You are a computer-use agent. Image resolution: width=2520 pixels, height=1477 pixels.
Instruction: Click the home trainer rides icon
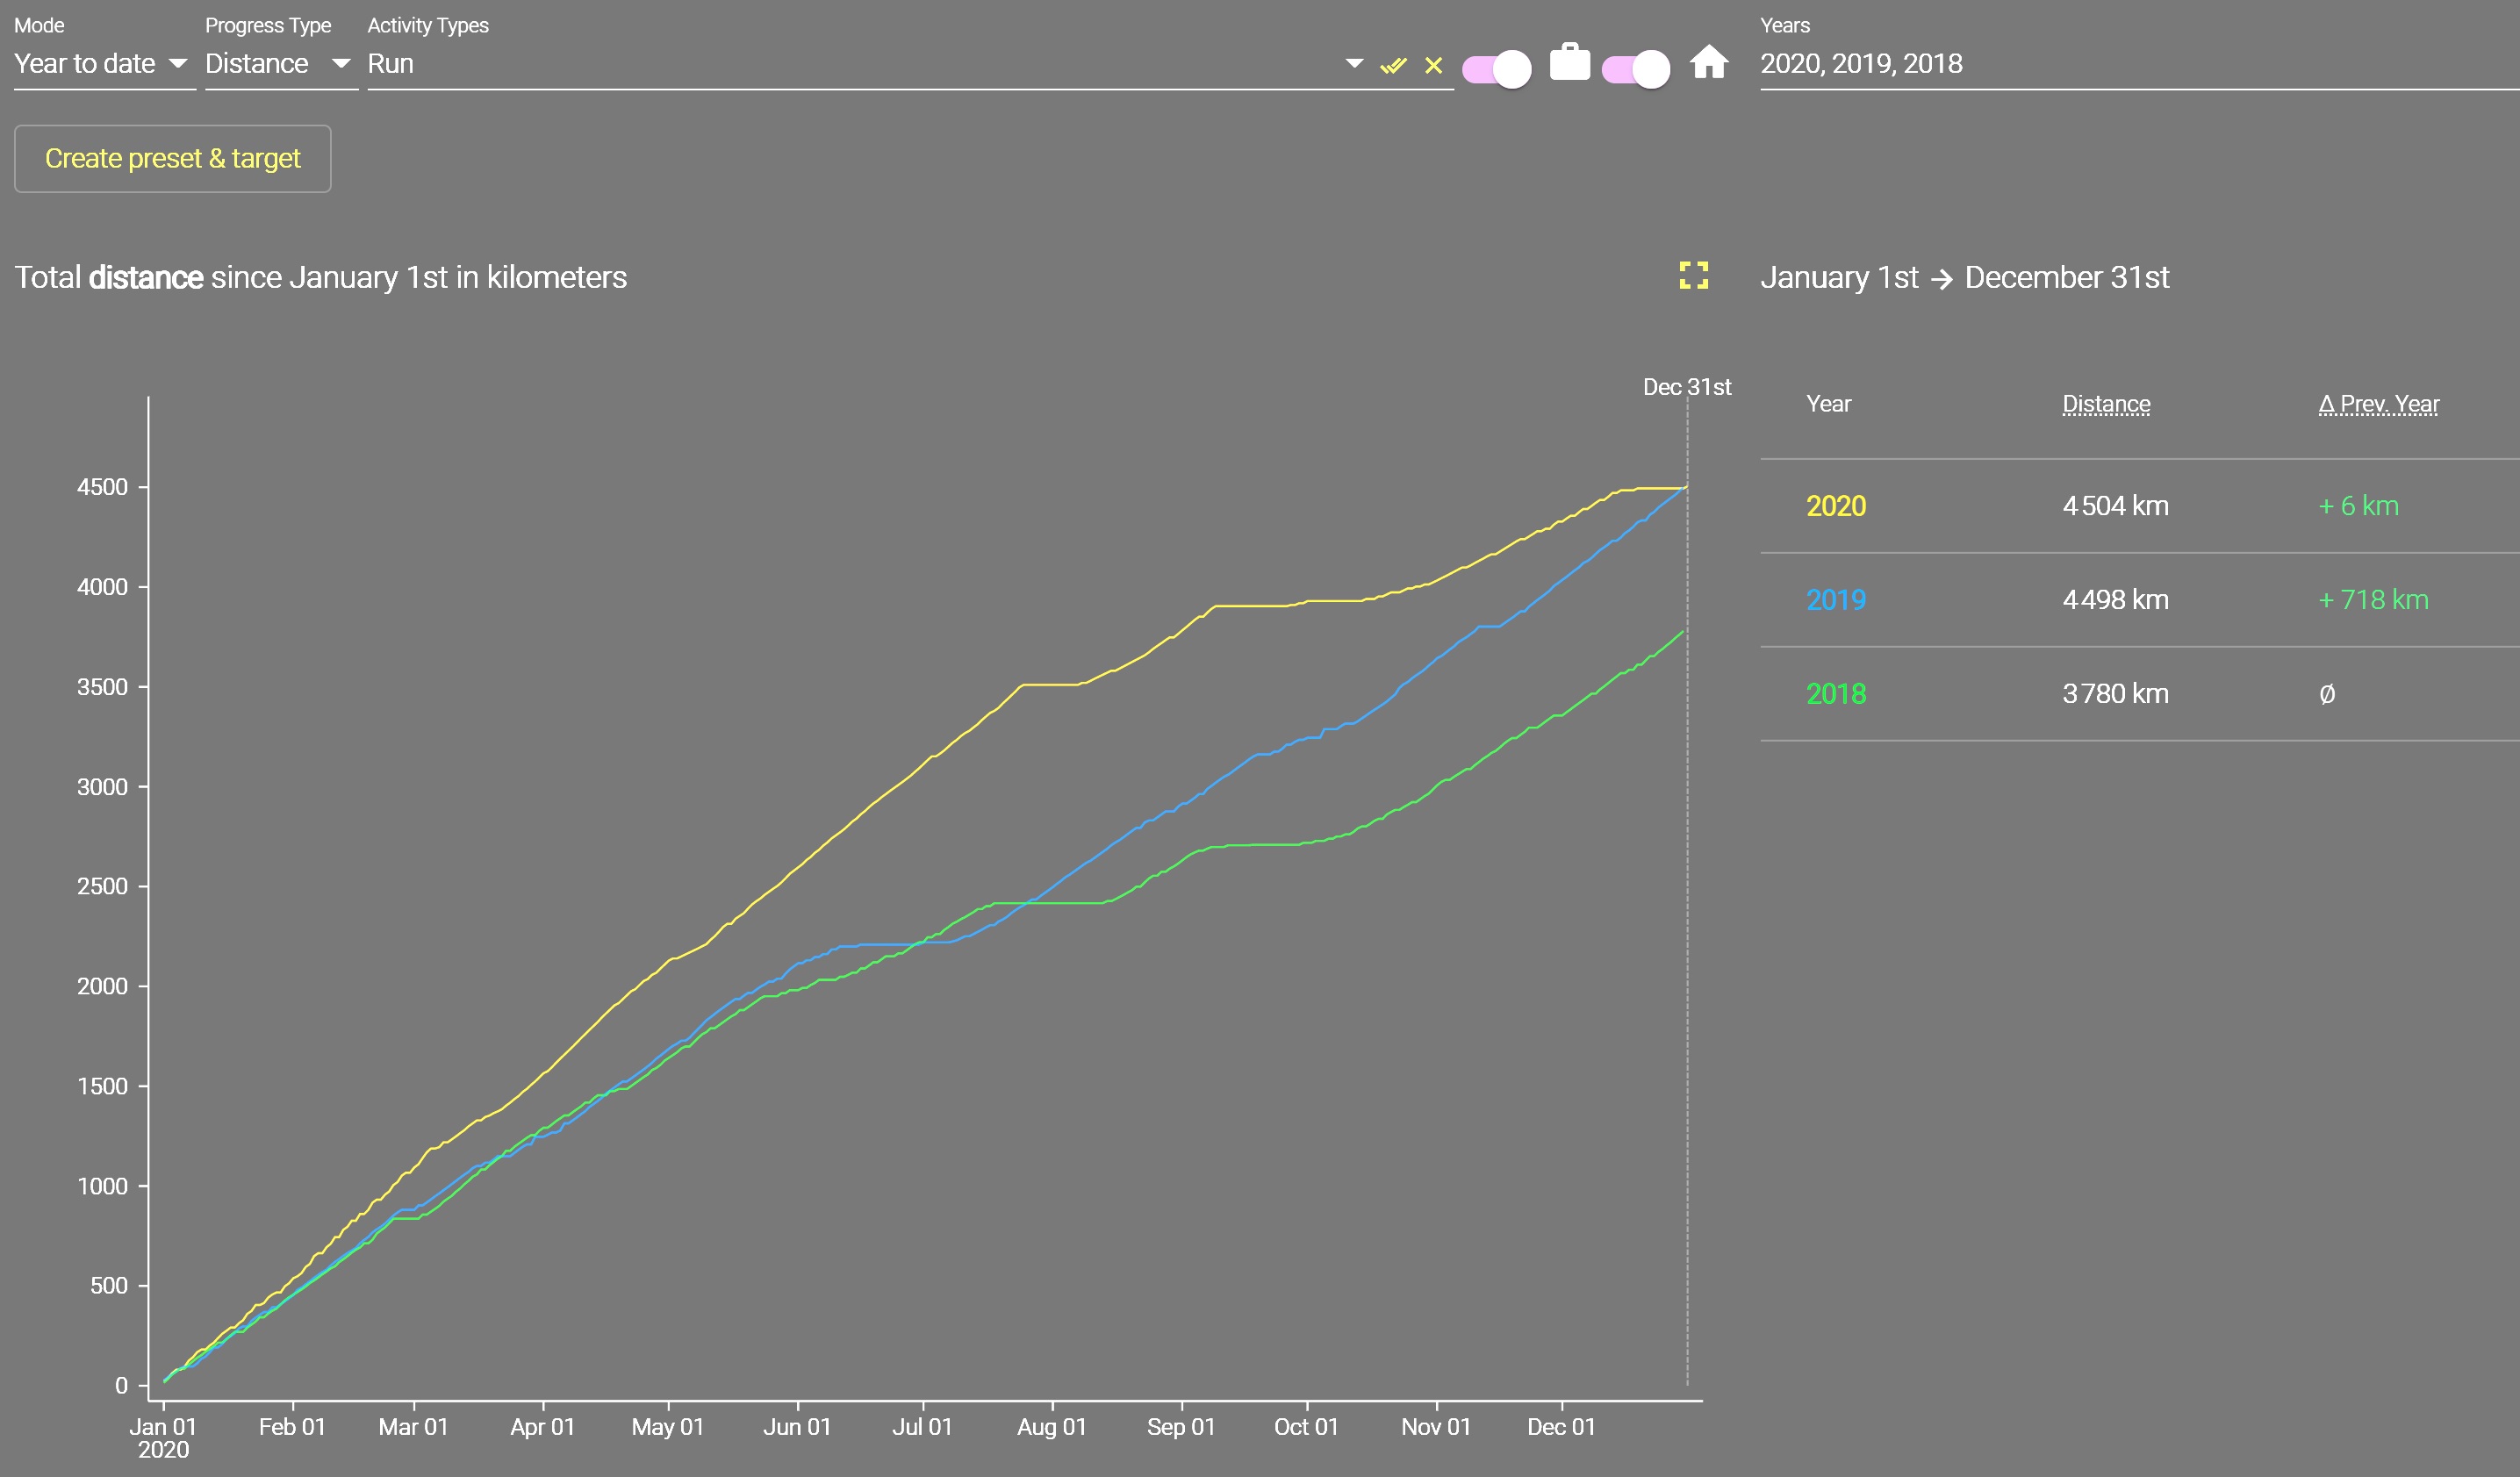click(x=1709, y=63)
